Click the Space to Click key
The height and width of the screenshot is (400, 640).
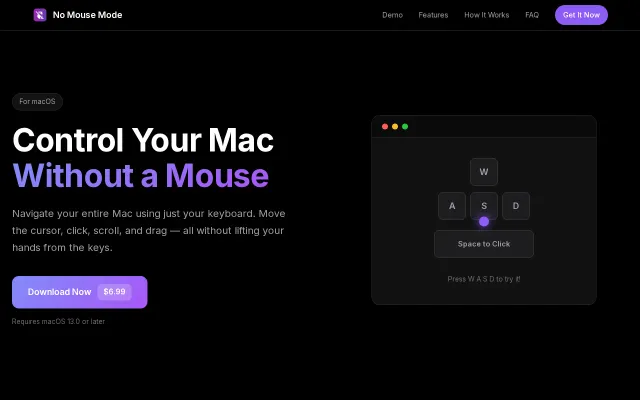(x=484, y=244)
